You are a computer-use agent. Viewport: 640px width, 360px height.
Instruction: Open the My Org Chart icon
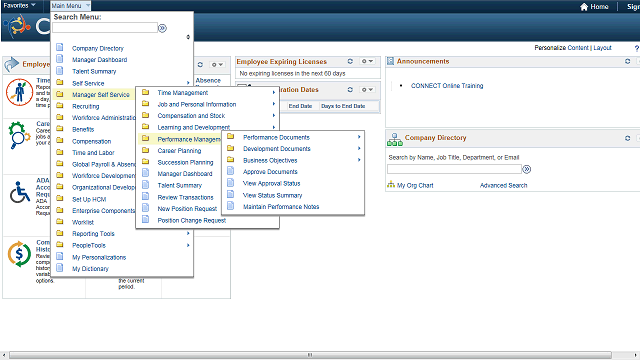pyautogui.click(x=391, y=184)
